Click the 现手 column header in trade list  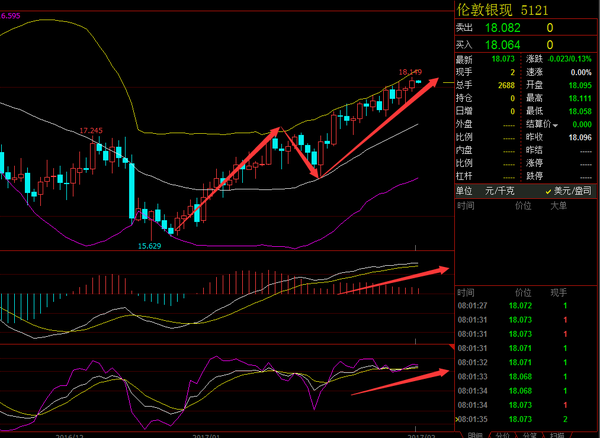558,293
